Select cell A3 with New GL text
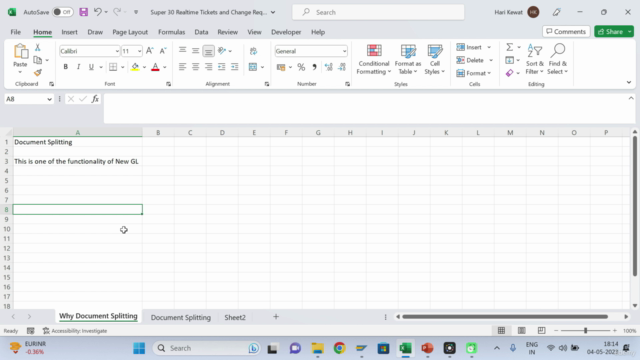 pyautogui.click(x=78, y=161)
